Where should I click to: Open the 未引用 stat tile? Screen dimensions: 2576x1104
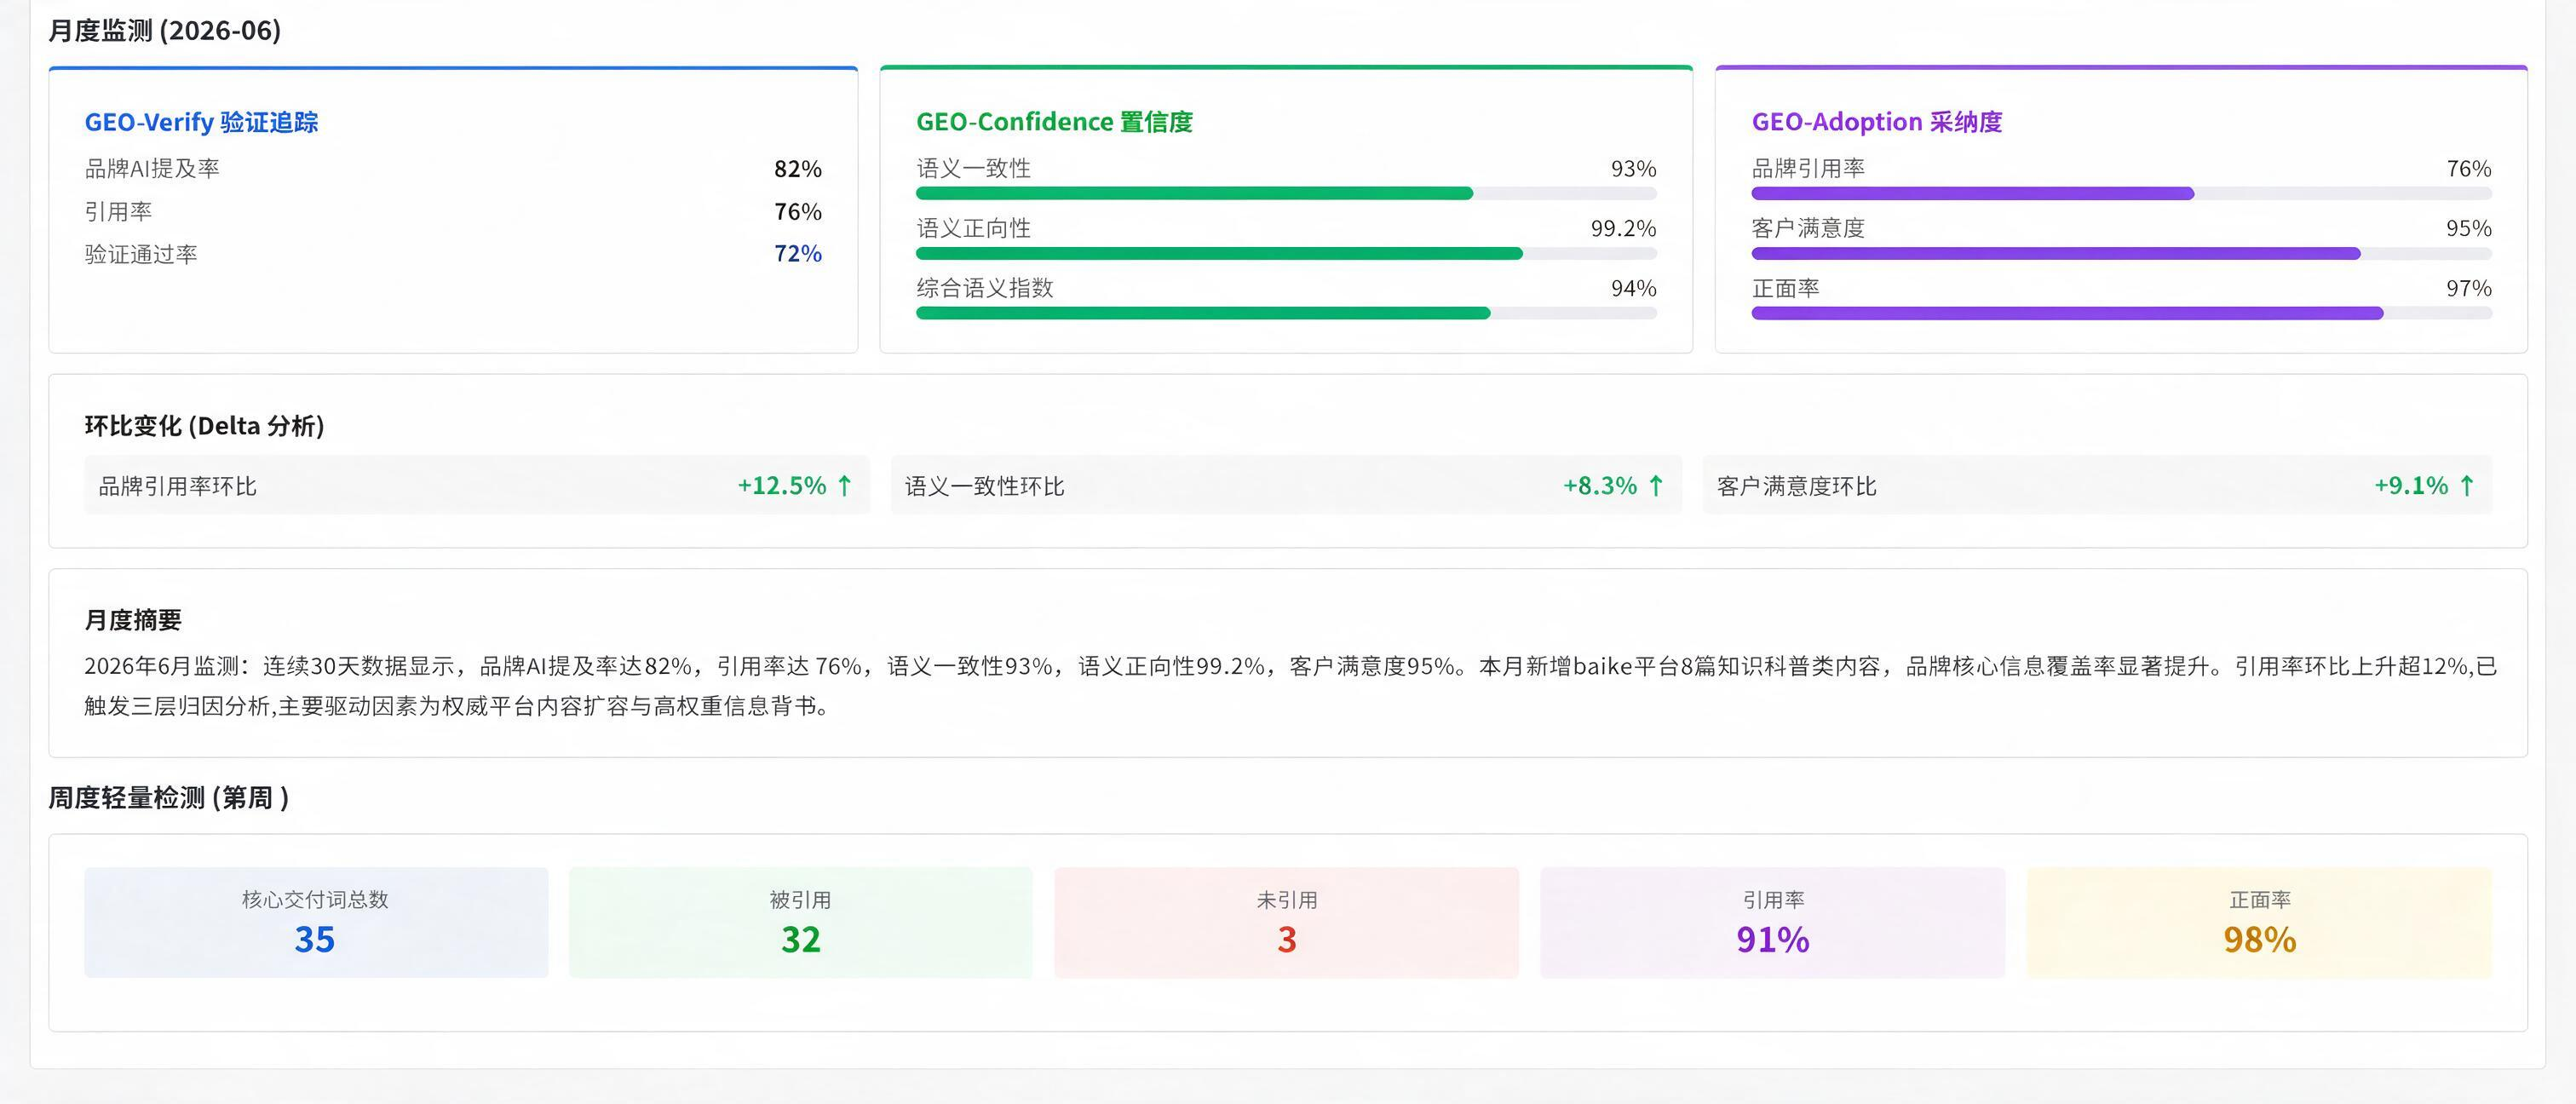click(1286, 922)
